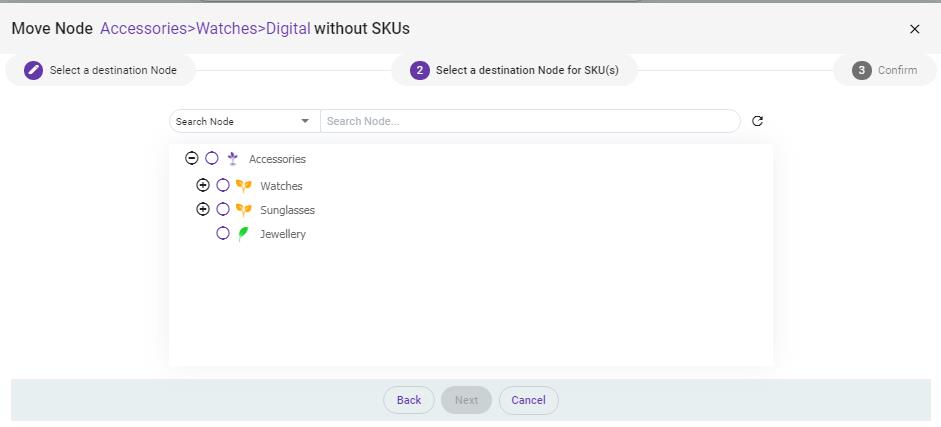This screenshot has height=427, width=941.
Task: Select the Sunglasses radio button
Action: tap(223, 209)
